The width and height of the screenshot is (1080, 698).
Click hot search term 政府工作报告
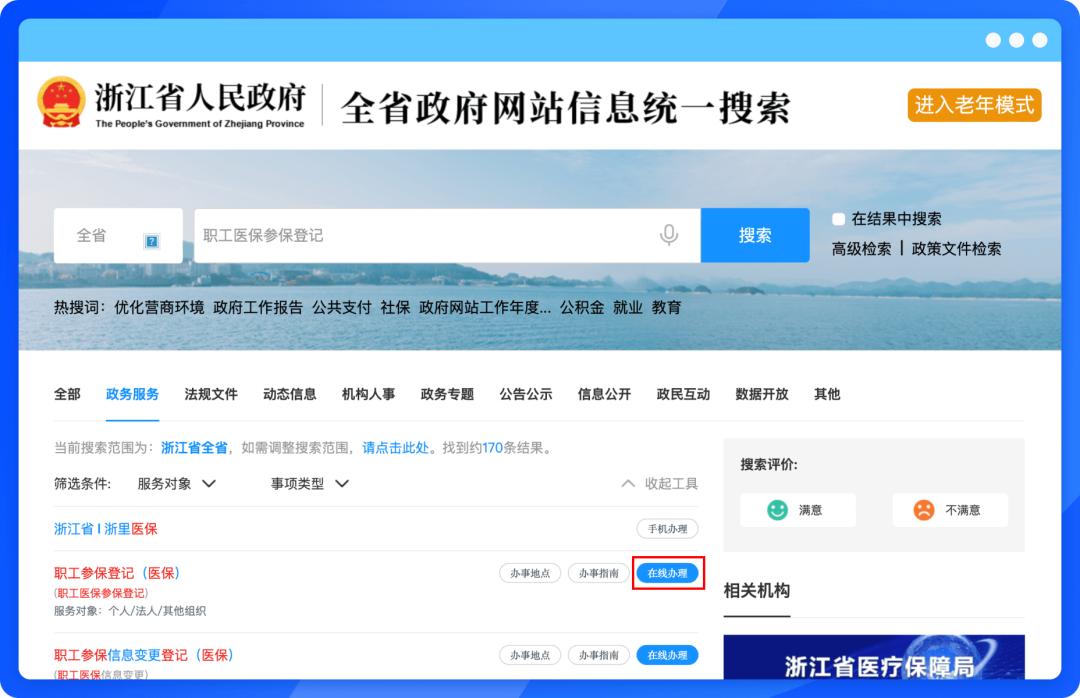pos(258,307)
